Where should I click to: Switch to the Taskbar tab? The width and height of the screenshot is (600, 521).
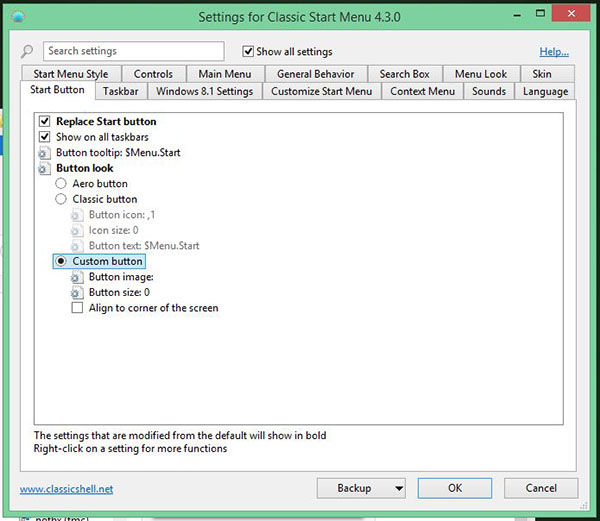pyautogui.click(x=121, y=92)
